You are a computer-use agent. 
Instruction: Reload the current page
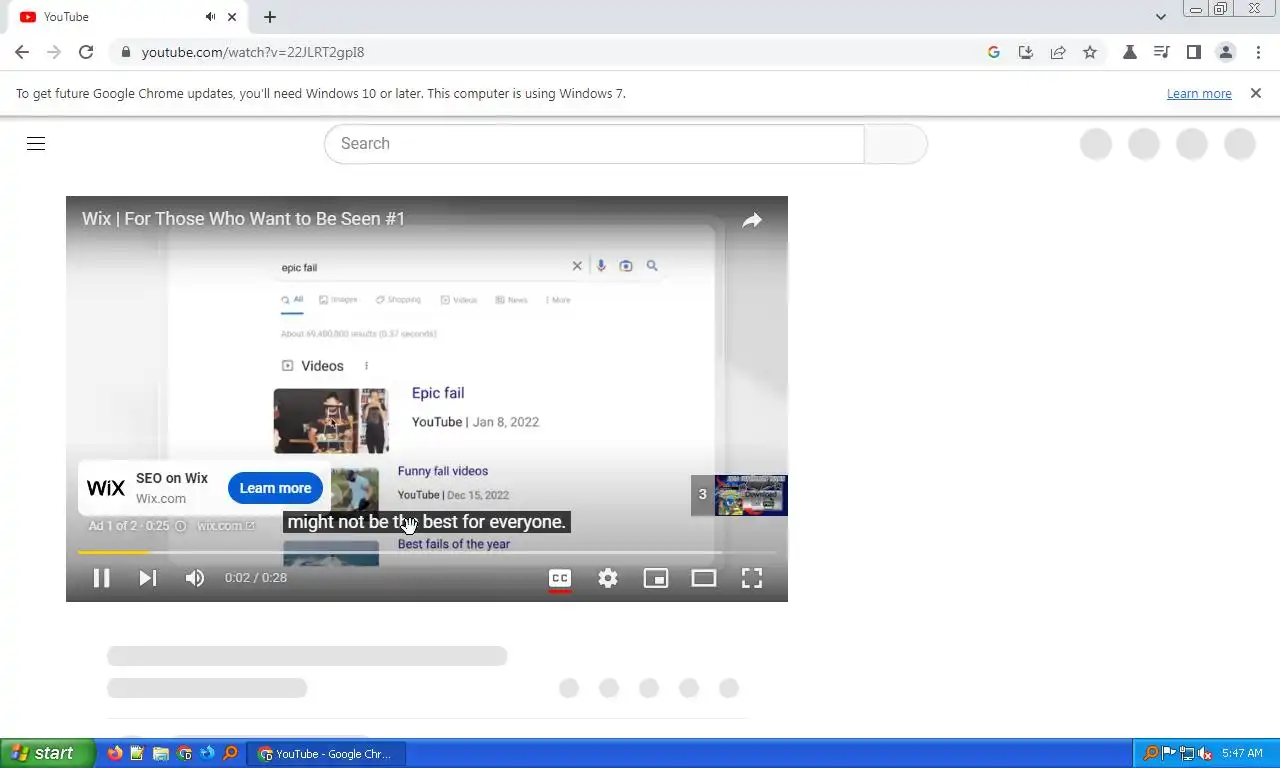click(86, 52)
